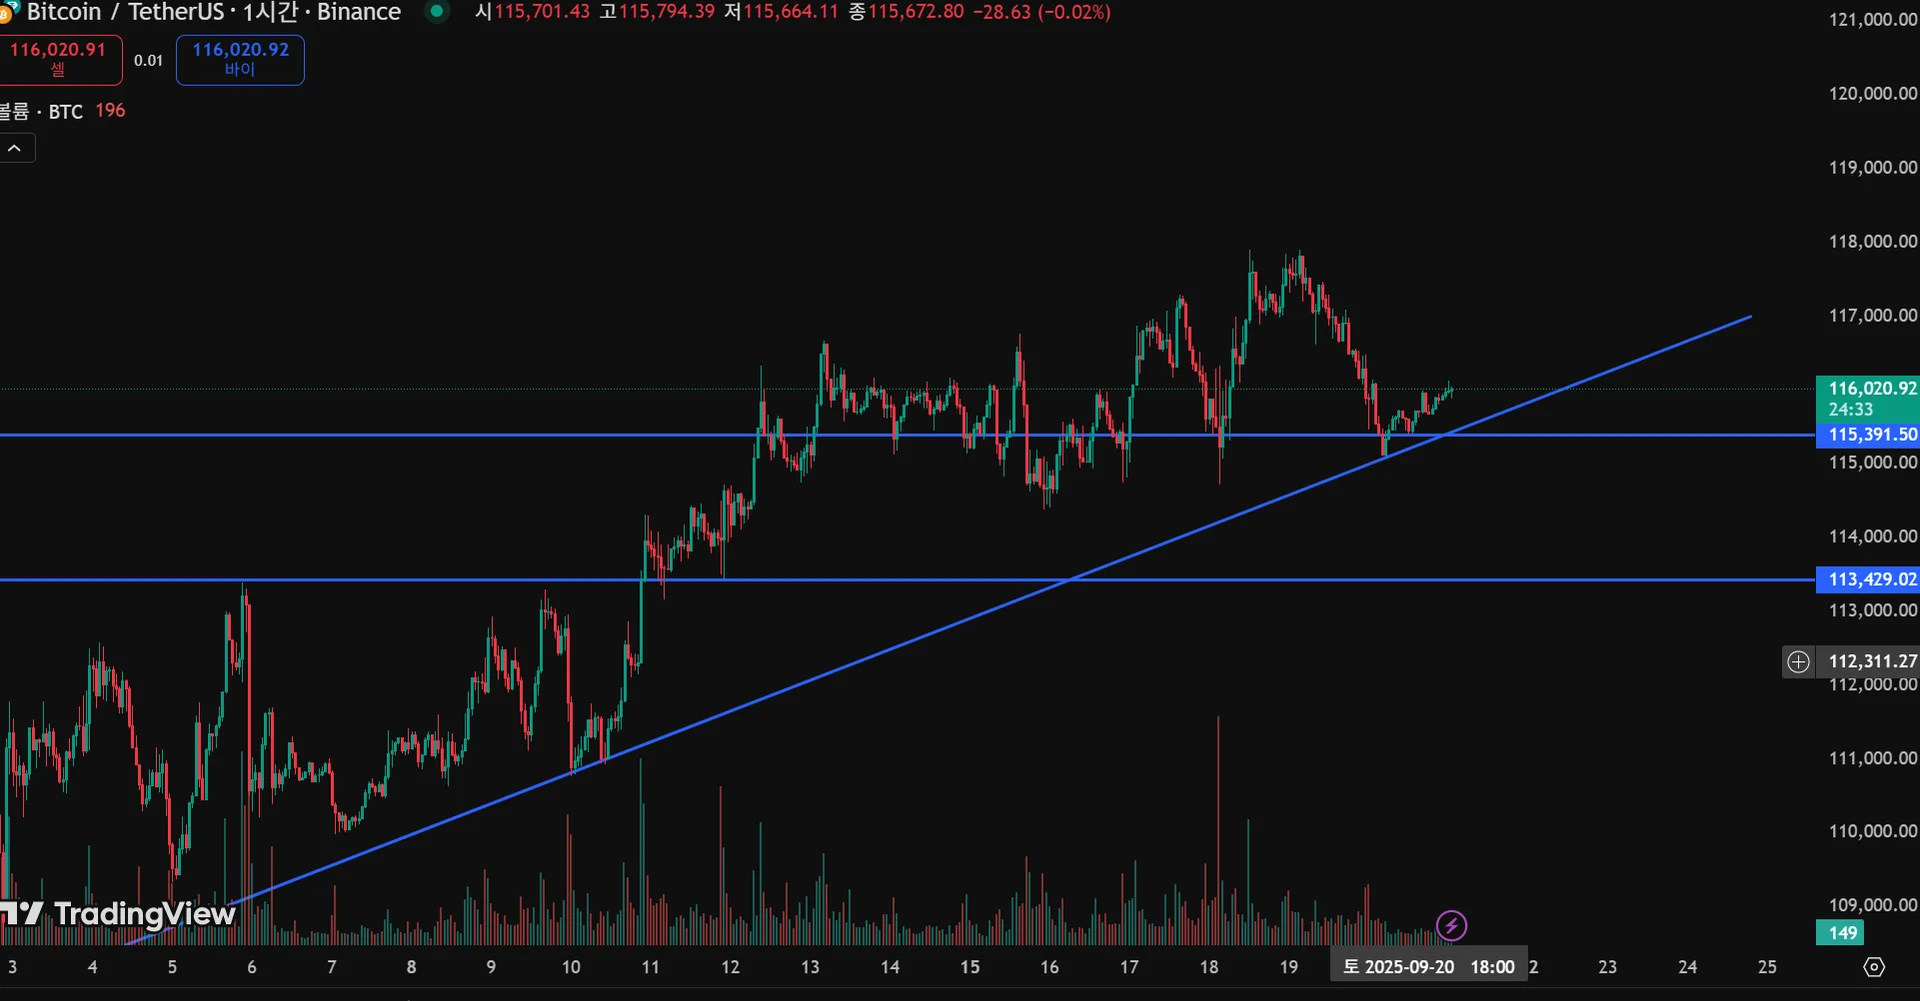Click the green market status dot
1920x1001 pixels.
[437, 11]
